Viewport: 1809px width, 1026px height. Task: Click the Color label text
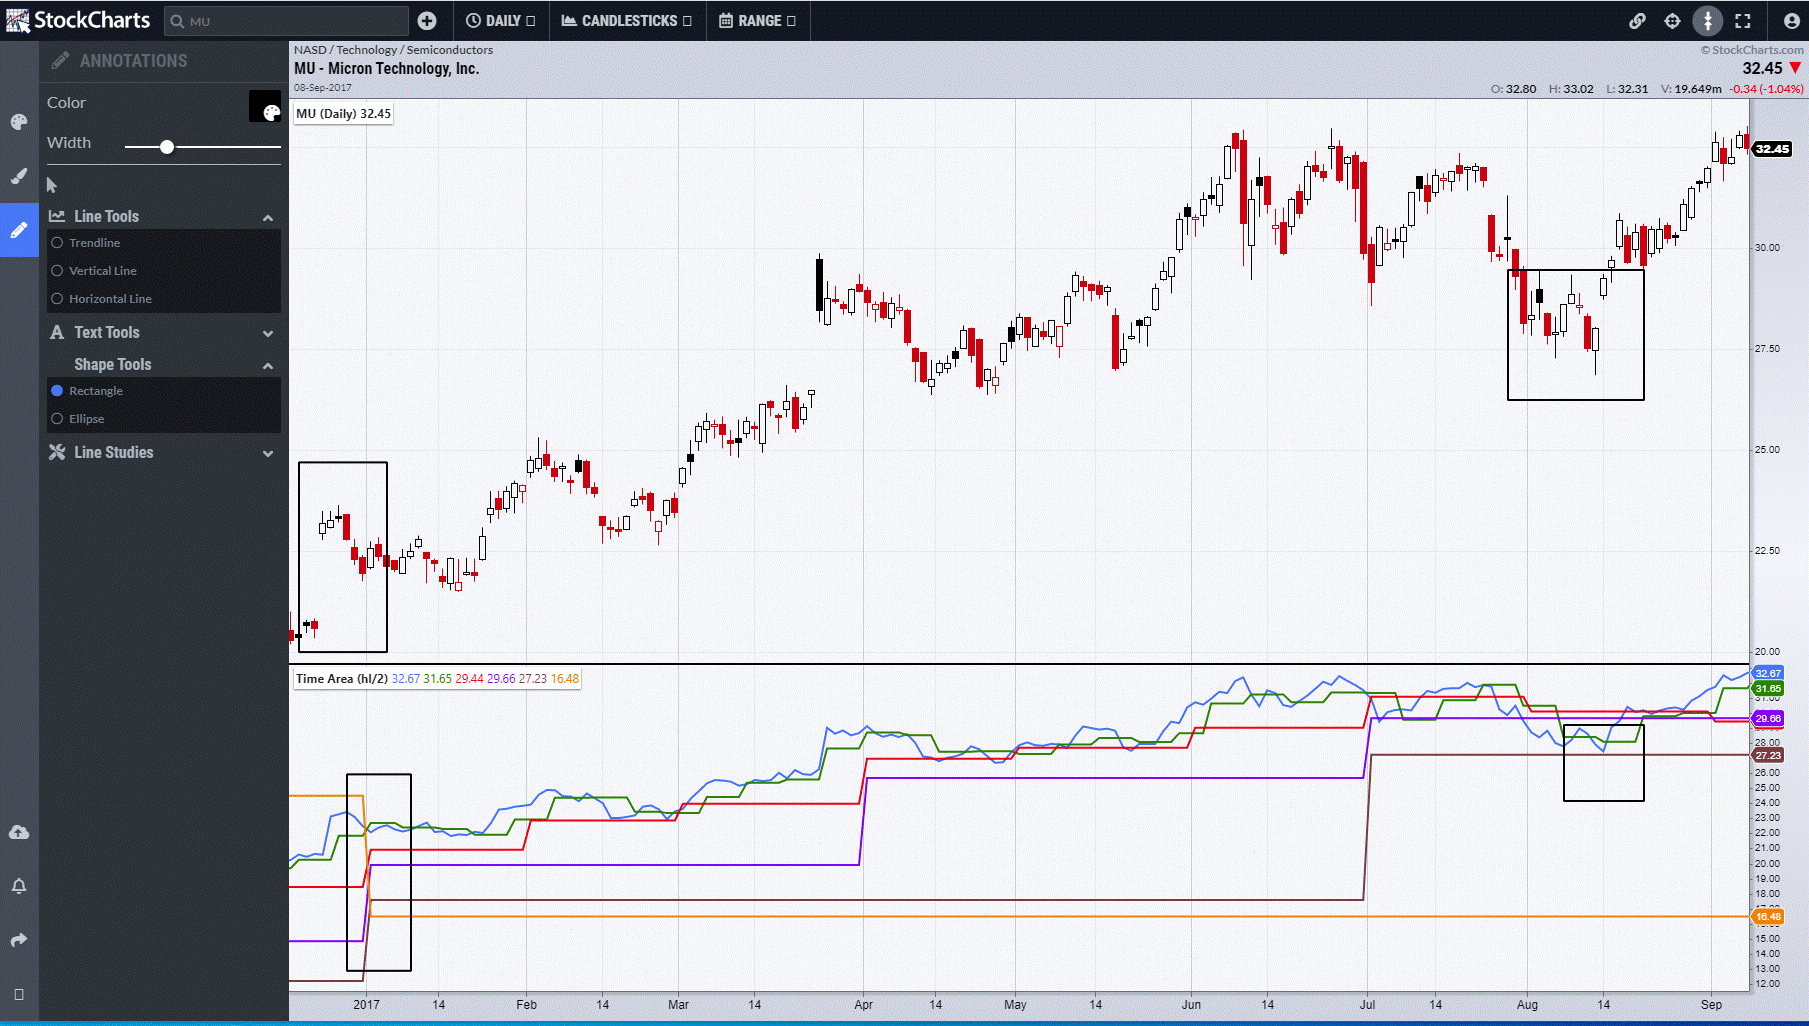(66, 103)
